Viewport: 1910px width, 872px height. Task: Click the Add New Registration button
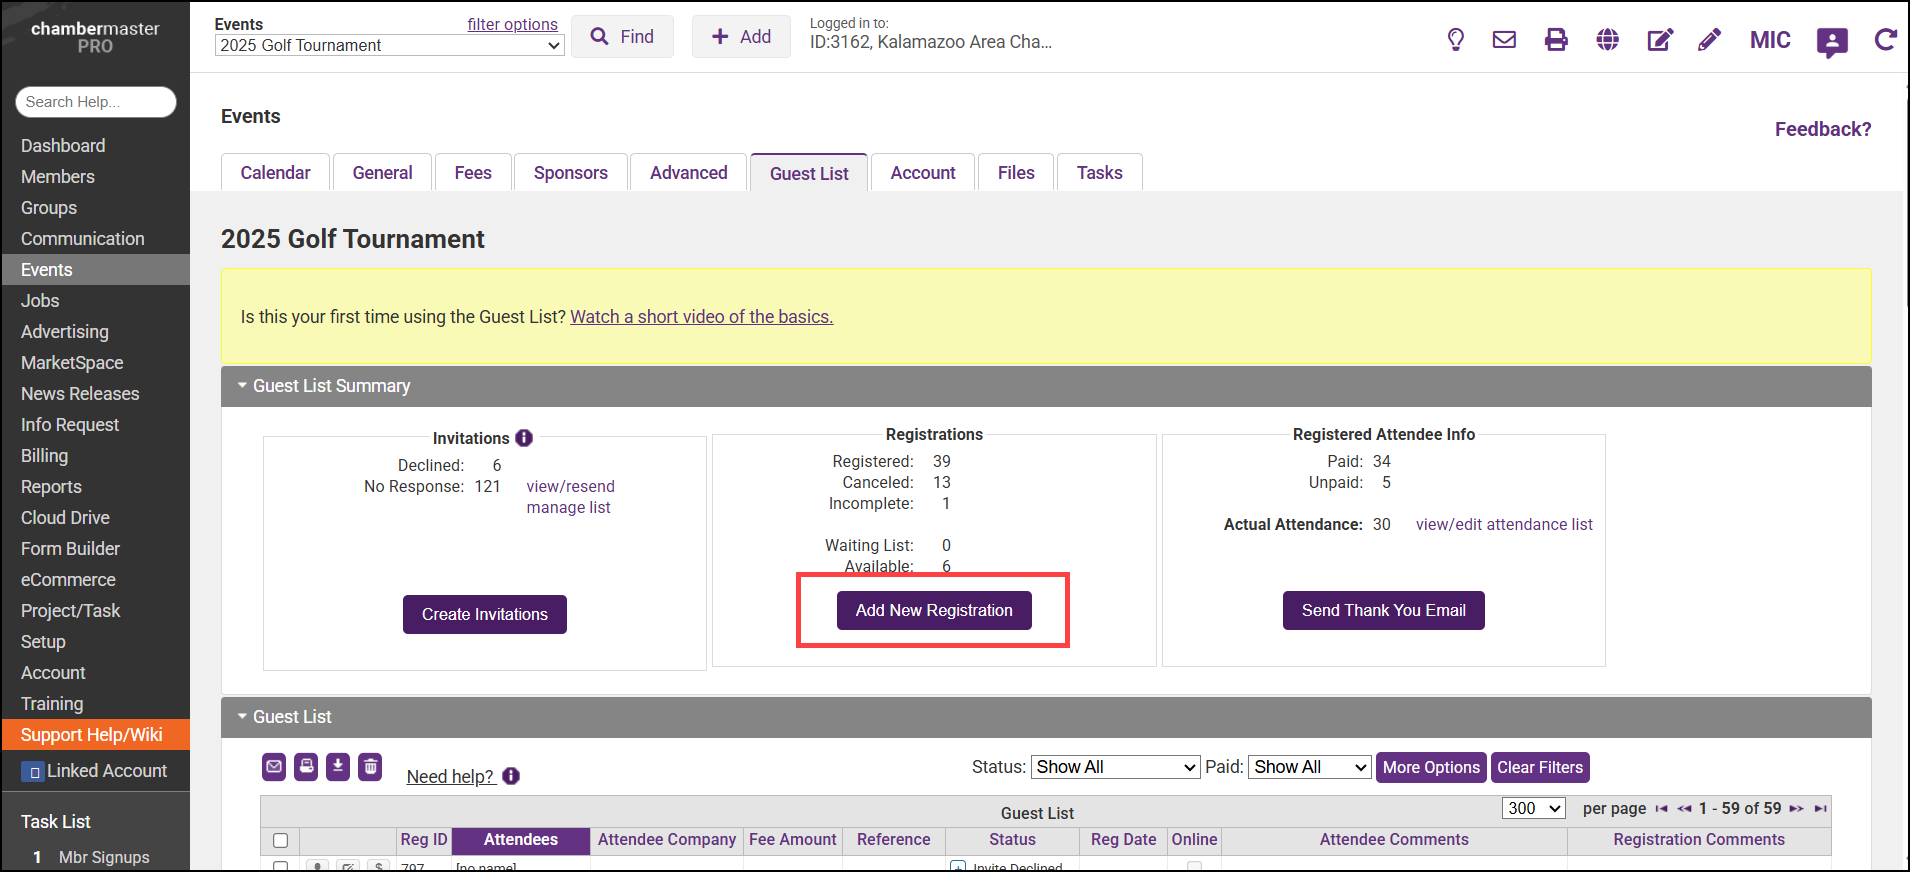934,611
